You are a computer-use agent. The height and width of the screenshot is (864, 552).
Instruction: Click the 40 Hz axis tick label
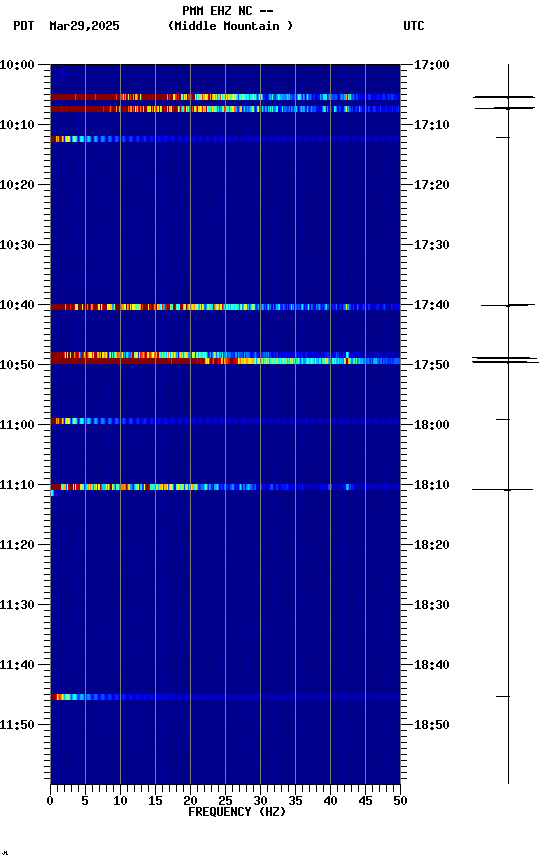330,801
